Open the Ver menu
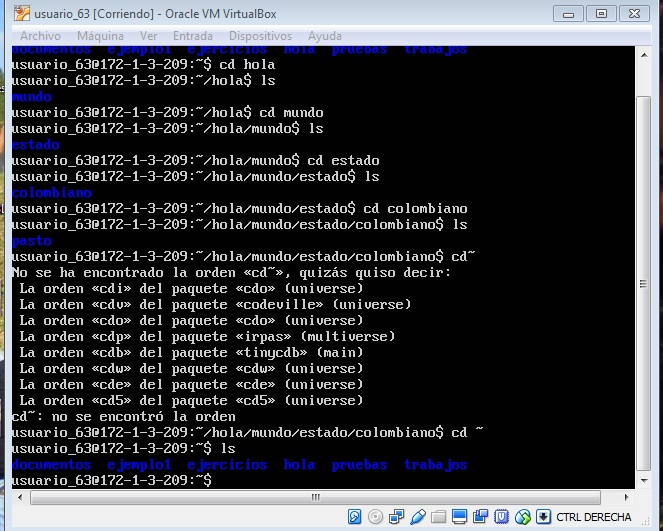 click(150, 36)
